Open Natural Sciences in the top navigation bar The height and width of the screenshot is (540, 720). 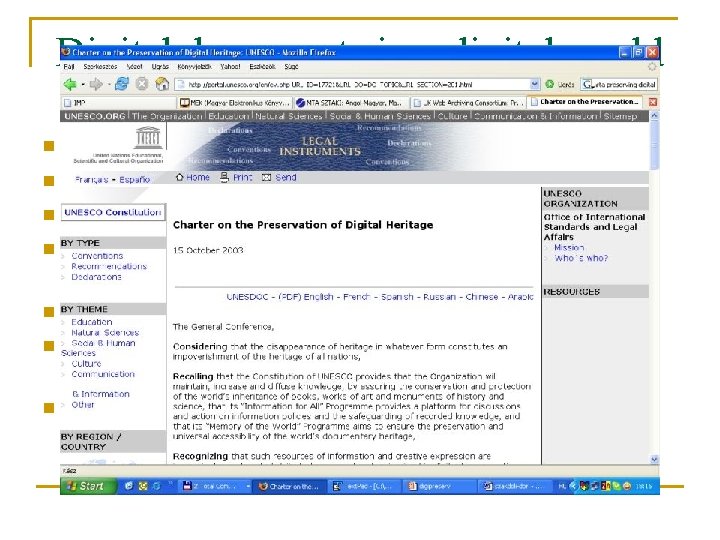click(x=289, y=116)
